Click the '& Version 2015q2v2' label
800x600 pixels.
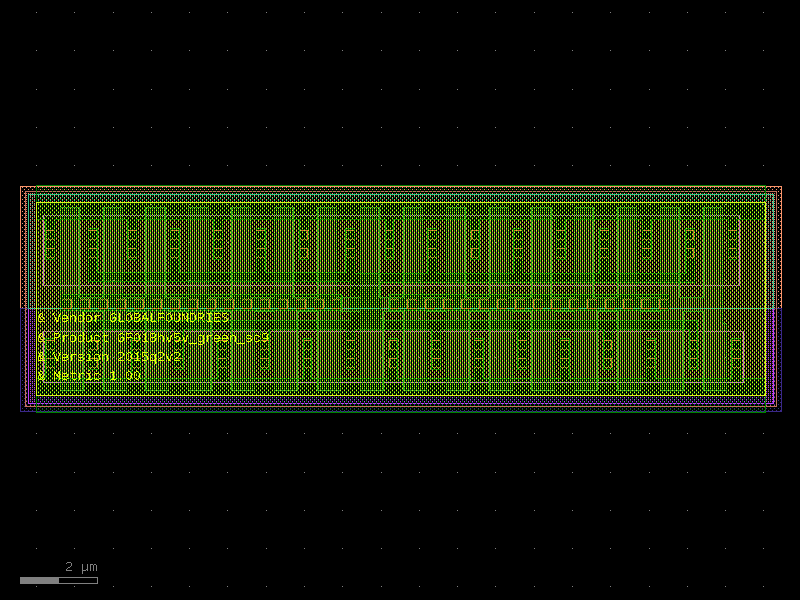pos(110,357)
